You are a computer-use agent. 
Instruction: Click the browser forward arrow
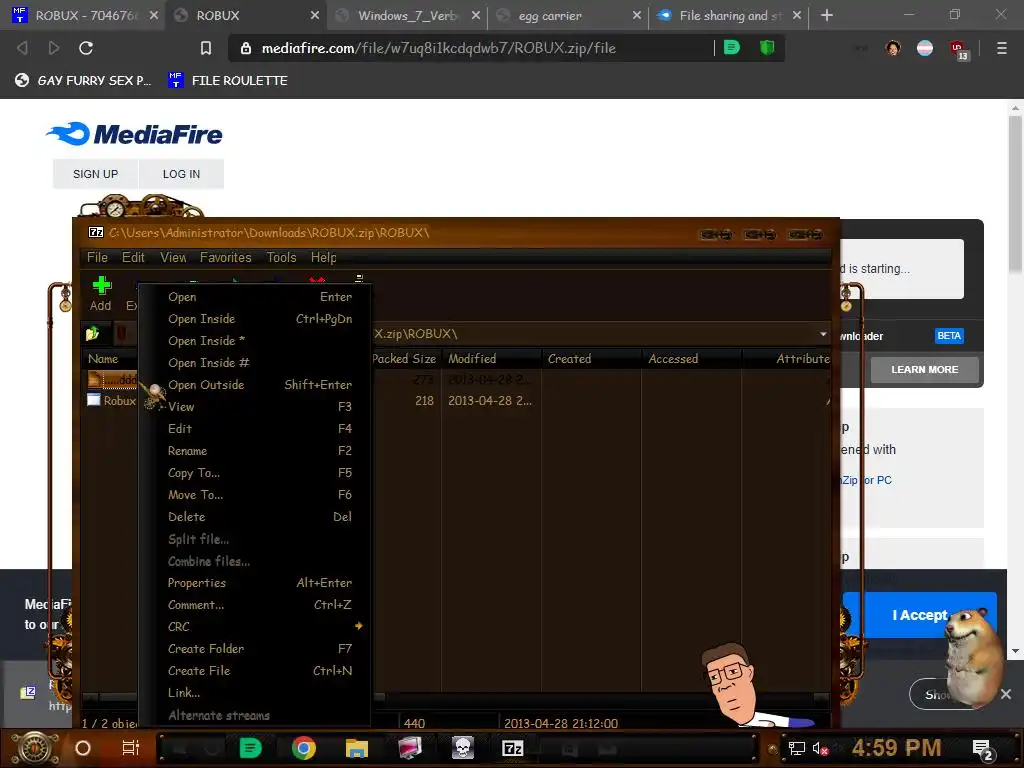pyautogui.click(x=54, y=48)
